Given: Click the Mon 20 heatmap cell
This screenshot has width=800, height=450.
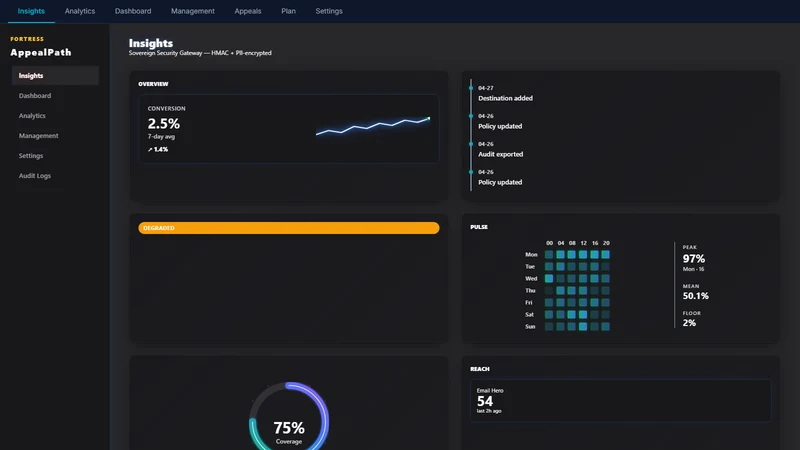Looking at the screenshot, I should pos(606,255).
